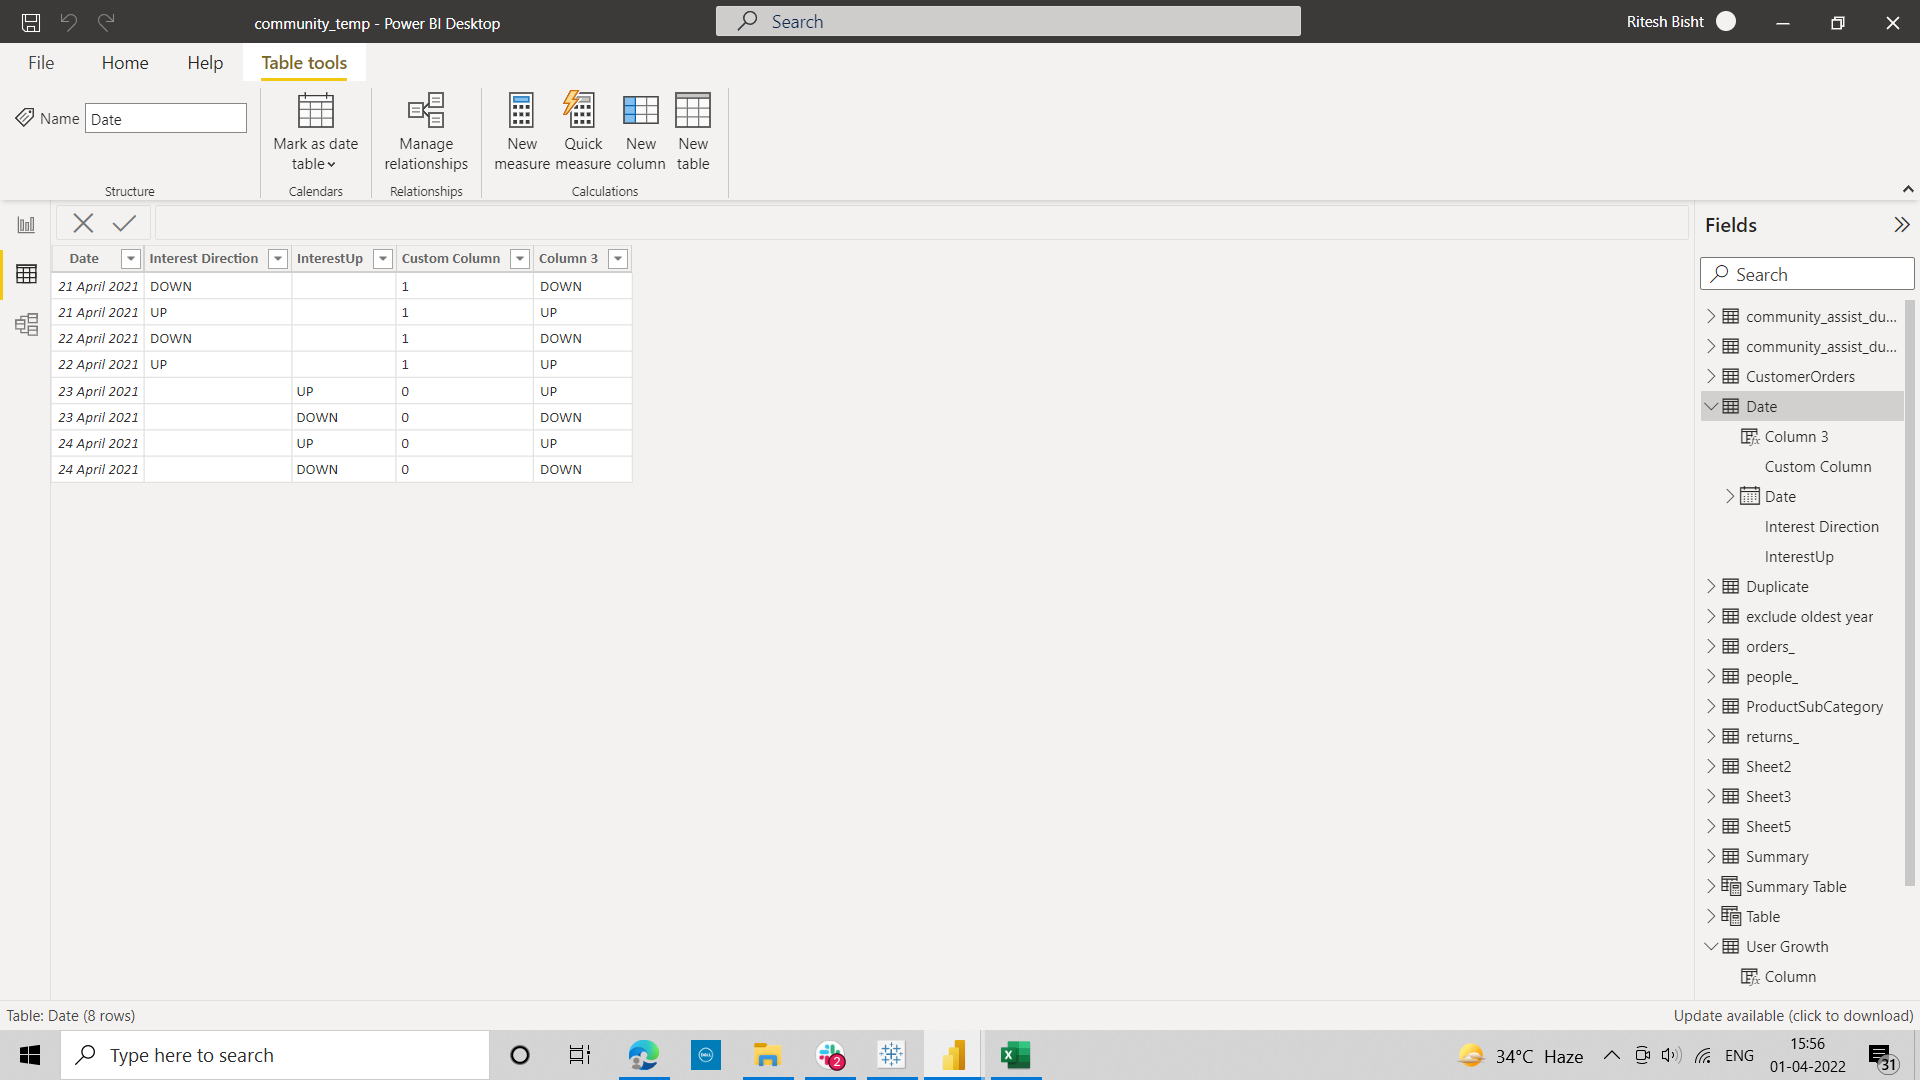Select the Table tools tab
This screenshot has height=1080, width=1920.
[304, 63]
